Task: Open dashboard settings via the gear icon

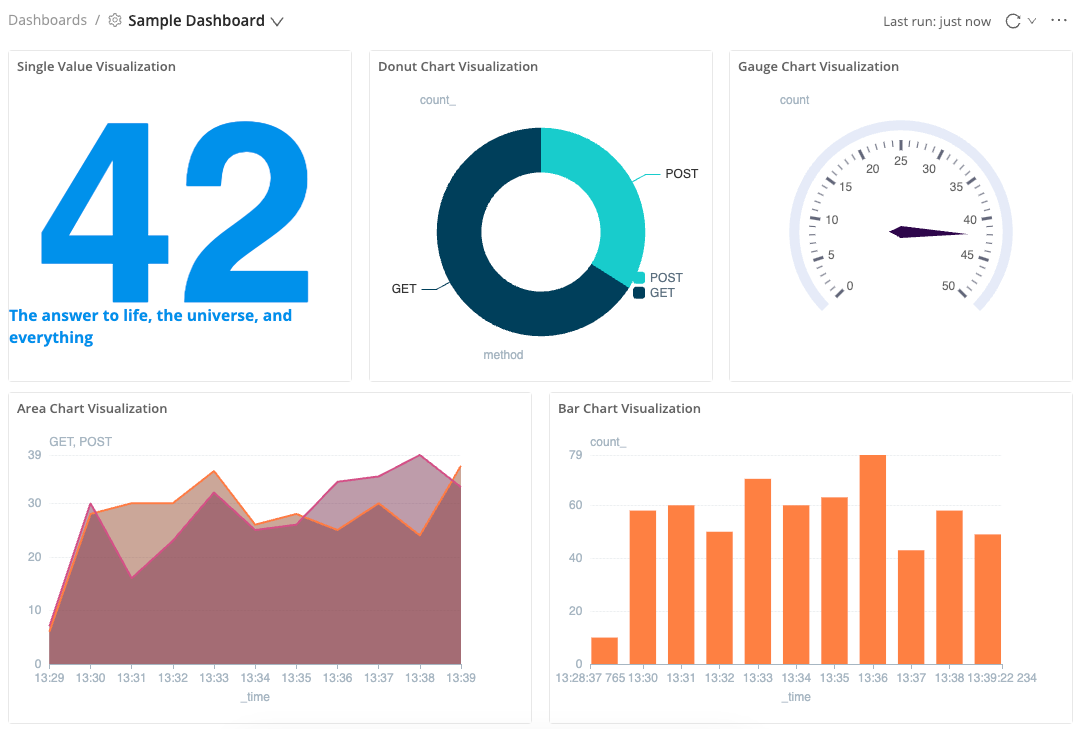Action: point(114,19)
